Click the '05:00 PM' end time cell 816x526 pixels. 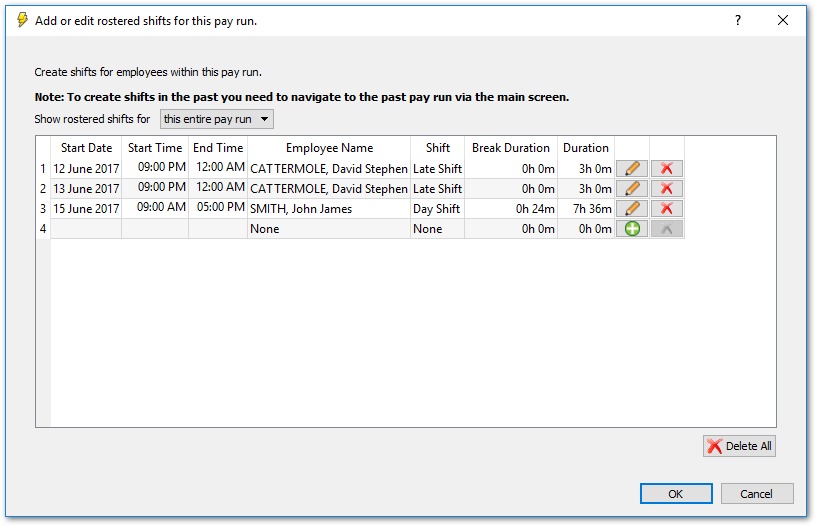click(x=218, y=208)
